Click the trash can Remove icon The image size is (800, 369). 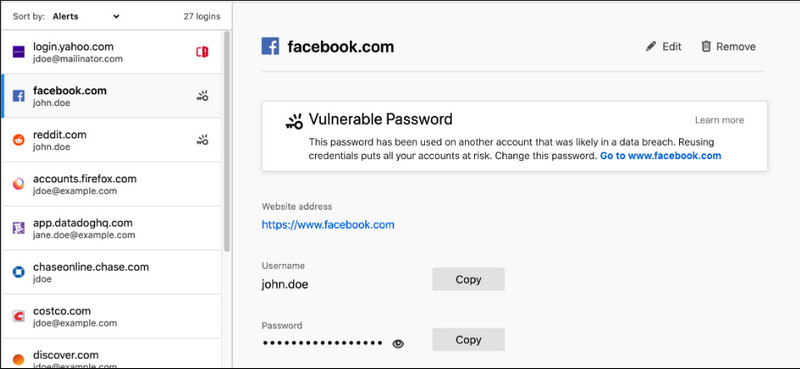coord(706,46)
